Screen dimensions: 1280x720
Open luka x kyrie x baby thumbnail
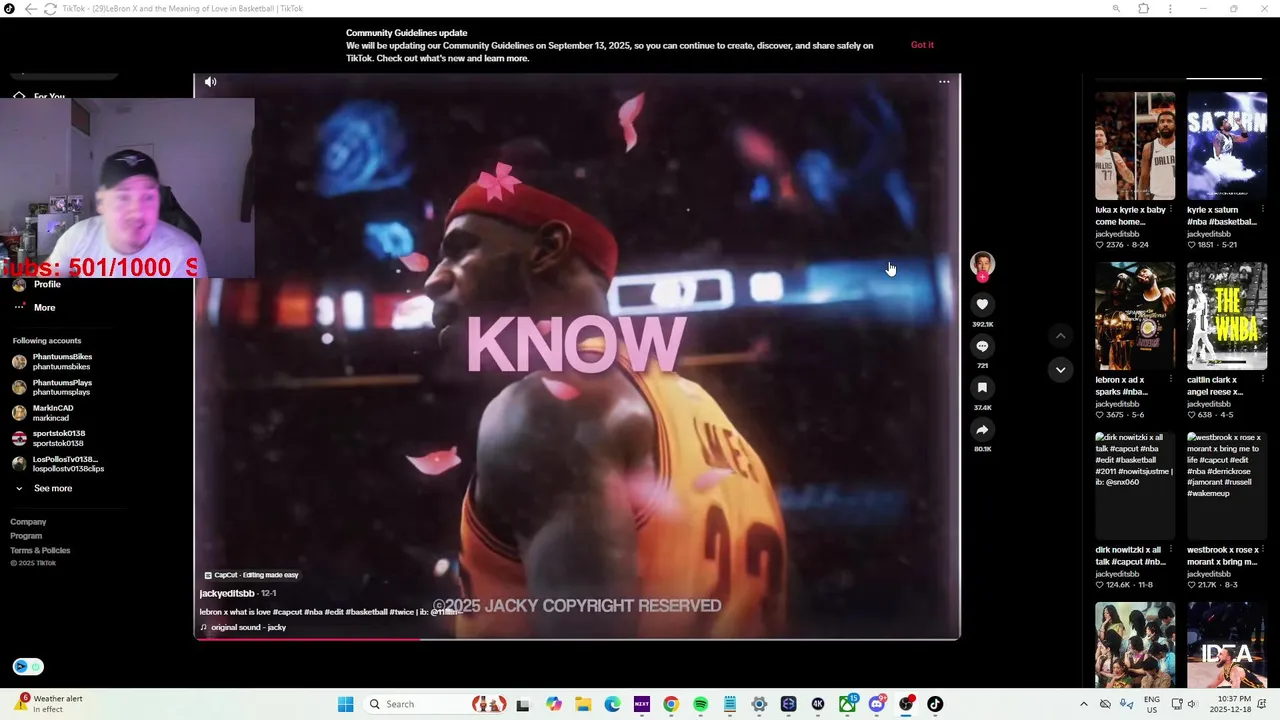[1135, 147]
